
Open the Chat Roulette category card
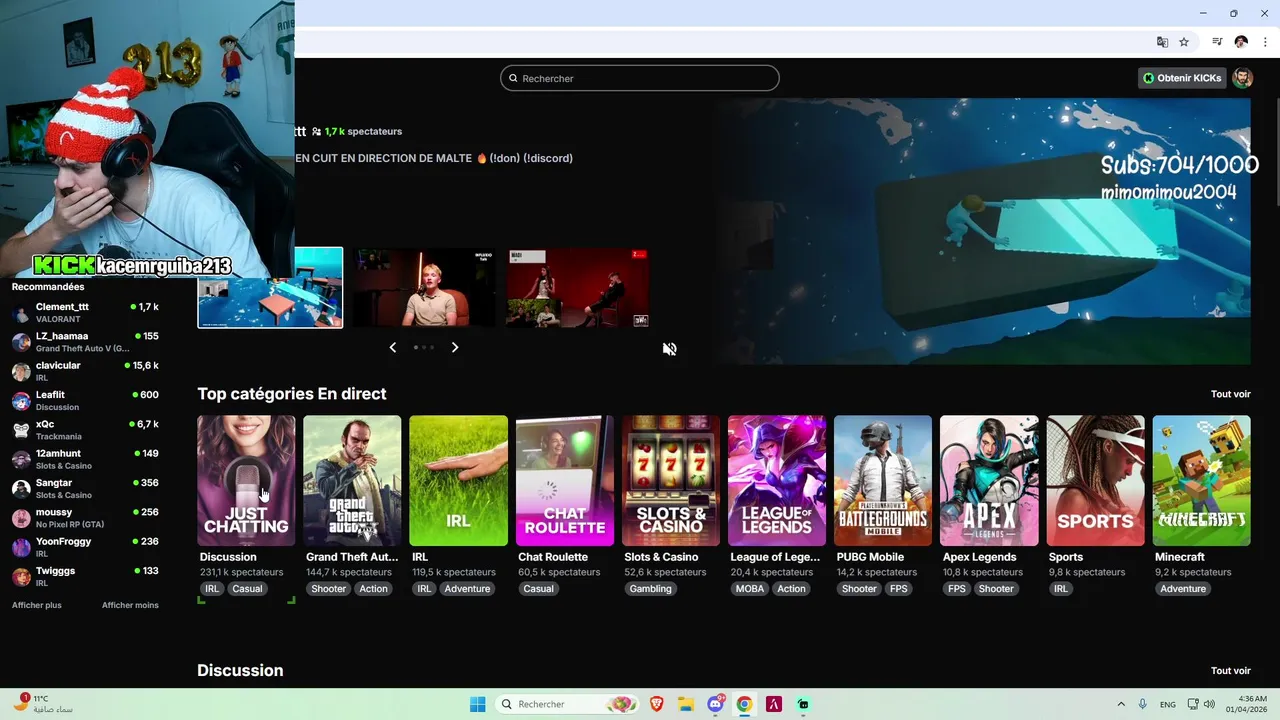tap(565, 481)
